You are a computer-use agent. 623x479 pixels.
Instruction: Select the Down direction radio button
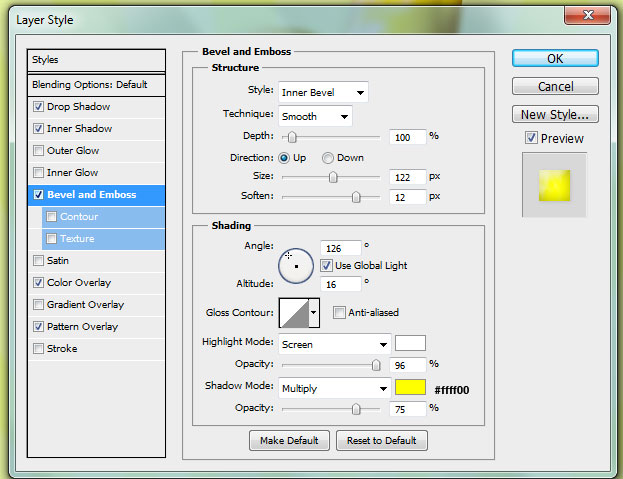tap(328, 158)
